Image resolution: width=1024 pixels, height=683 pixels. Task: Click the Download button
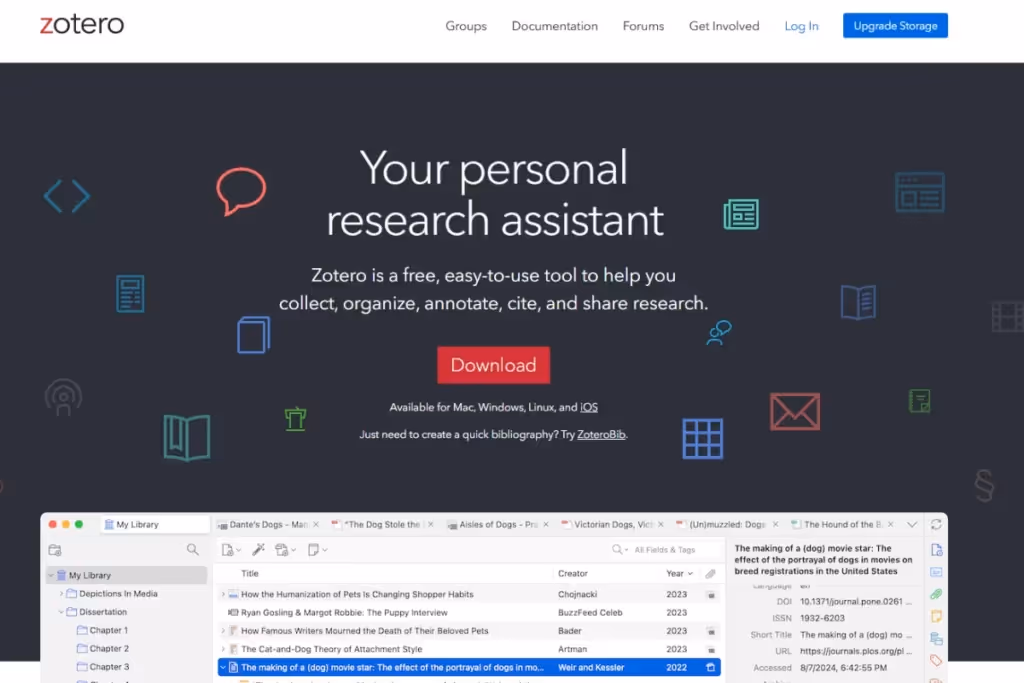[x=493, y=364]
